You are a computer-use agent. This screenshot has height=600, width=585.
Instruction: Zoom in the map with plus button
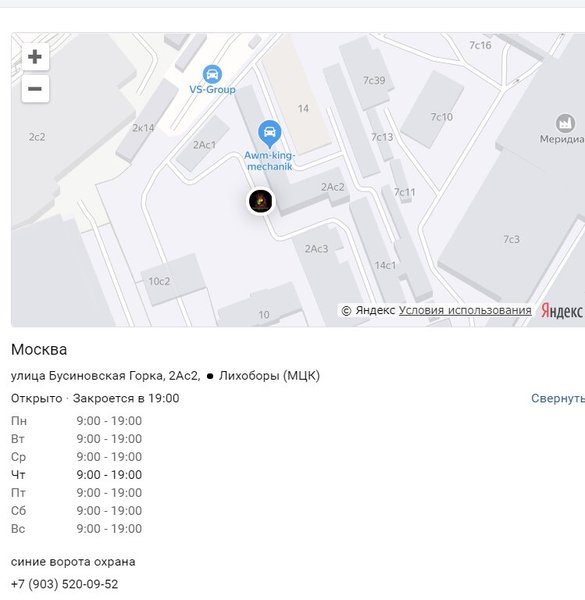pos(35,57)
